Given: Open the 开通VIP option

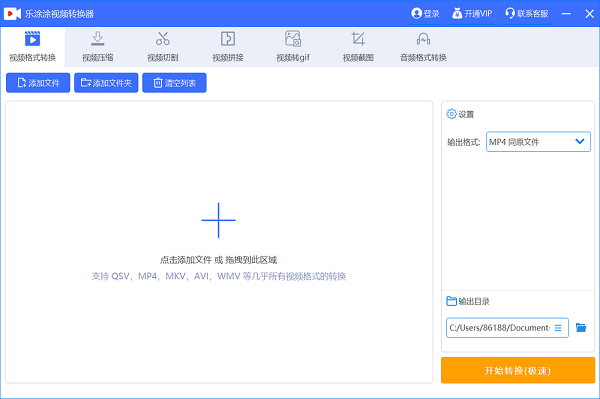Looking at the screenshot, I should click(472, 14).
